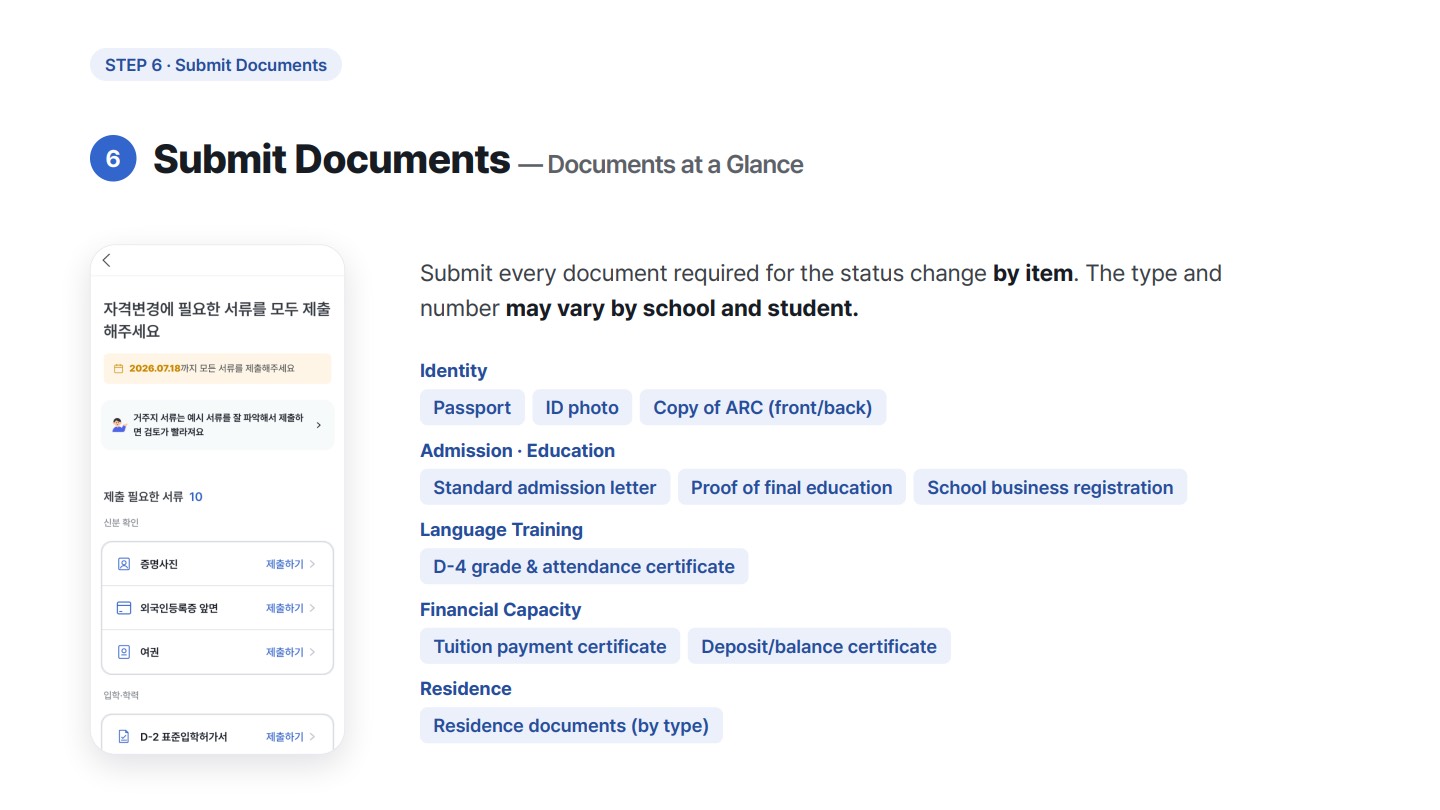Click the Deposit/balance certificate tag
Screen dimensions: 1440x810
[819, 646]
